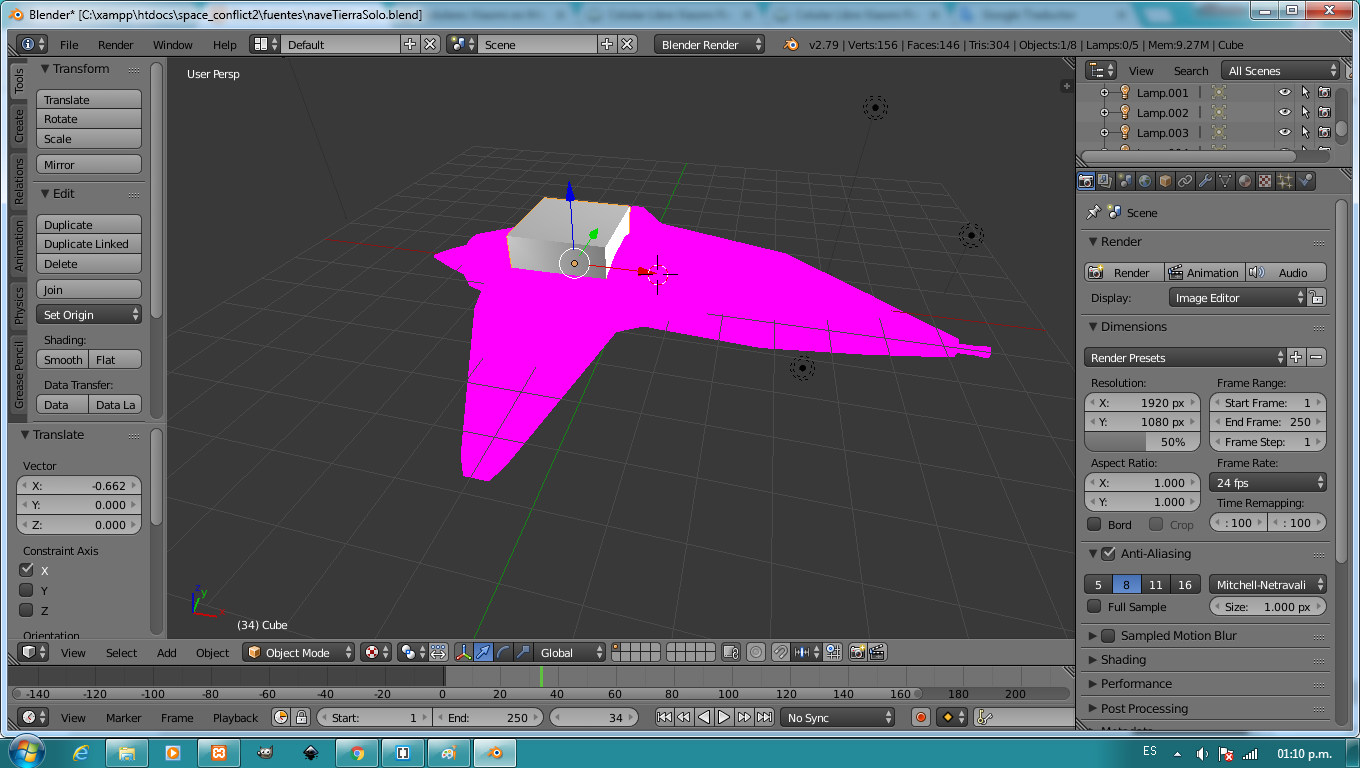Open the 24 fps frame rate dropdown
Screen dimensions: 1360x768
(x=1268, y=482)
